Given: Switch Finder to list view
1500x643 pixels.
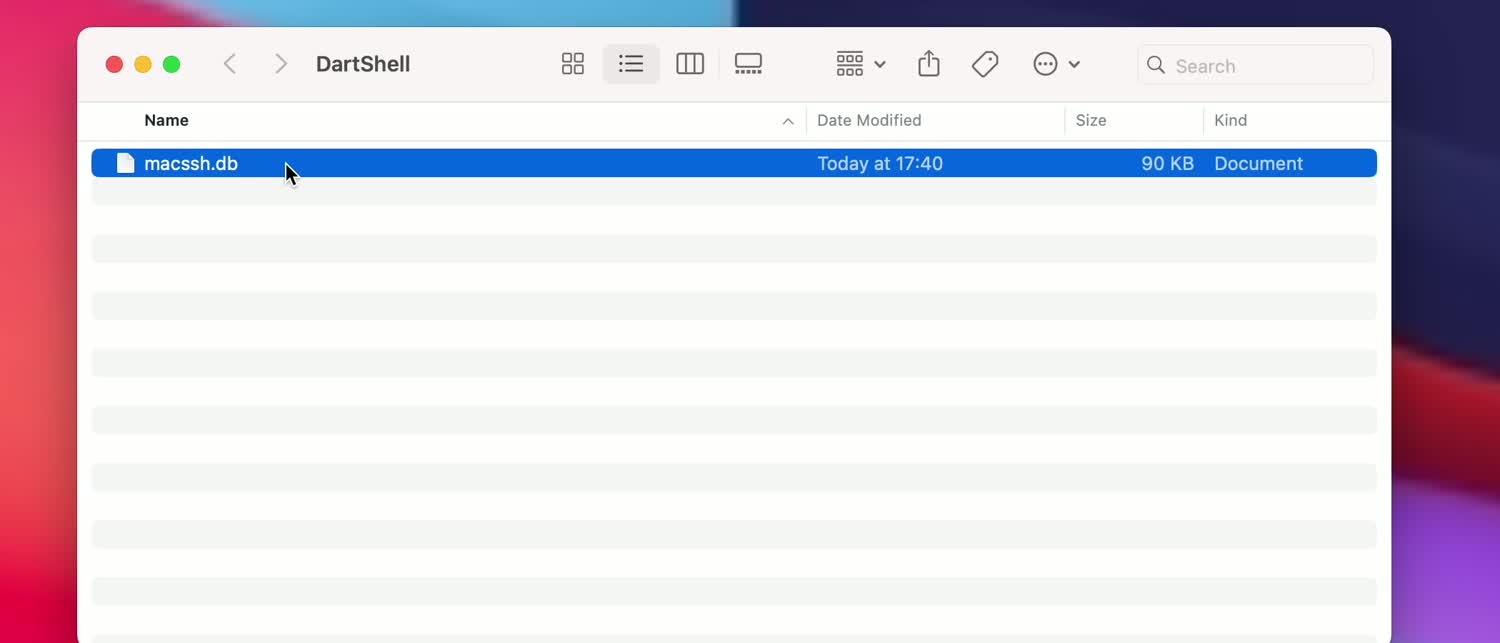Looking at the screenshot, I should pyautogui.click(x=631, y=64).
